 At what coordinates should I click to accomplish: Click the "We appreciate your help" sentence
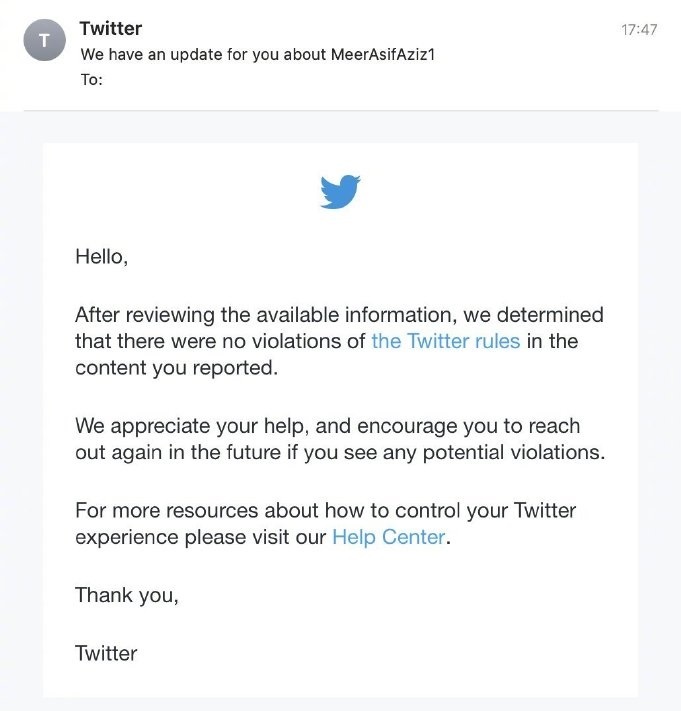click(192, 426)
